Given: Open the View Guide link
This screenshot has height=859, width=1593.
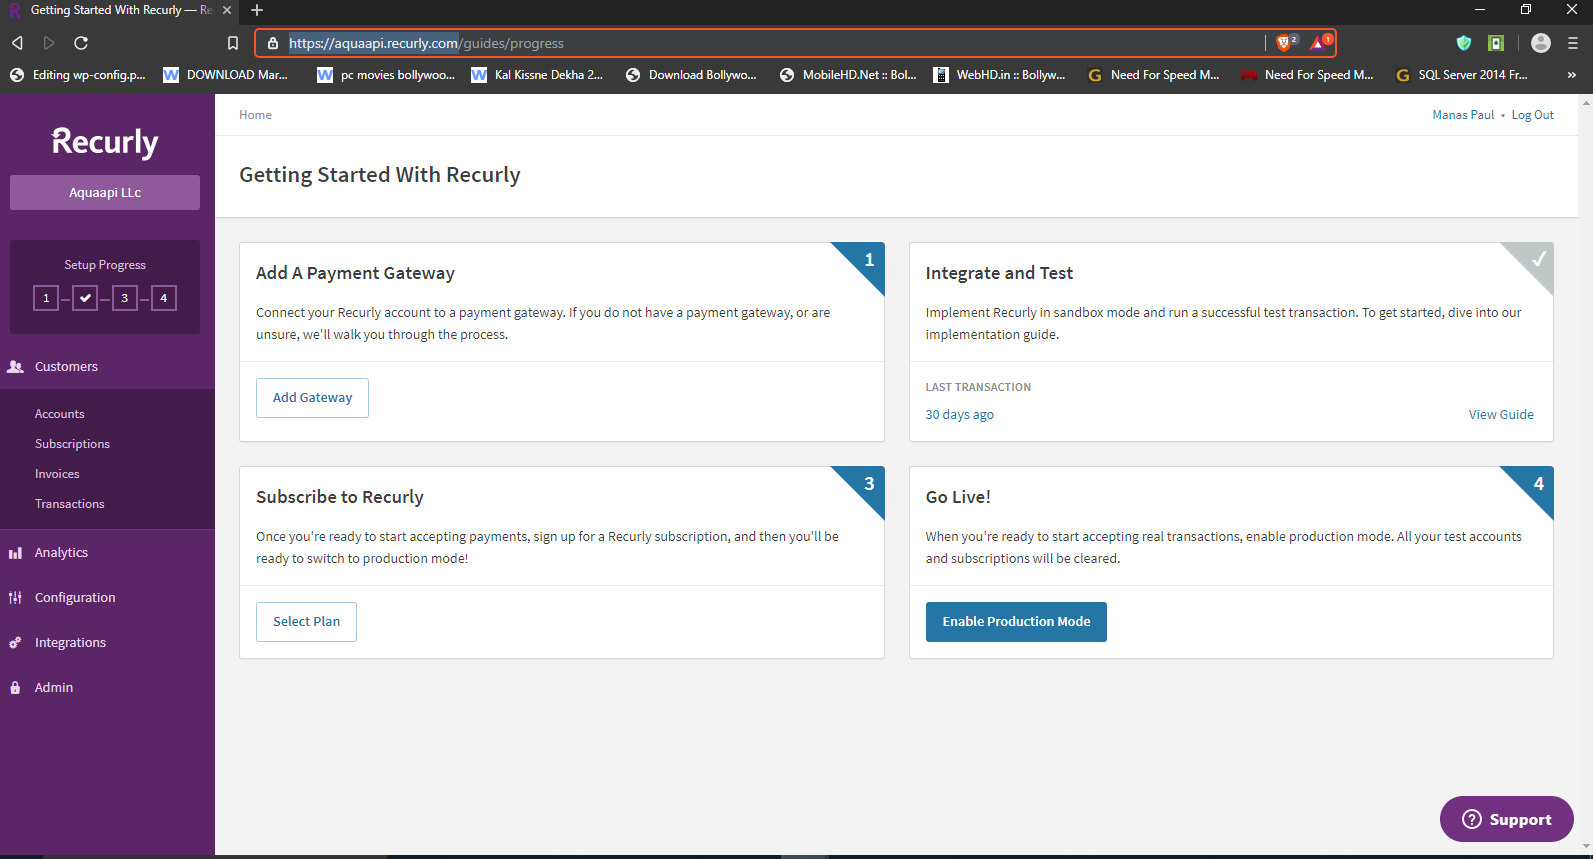Looking at the screenshot, I should [x=1501, y=415].
